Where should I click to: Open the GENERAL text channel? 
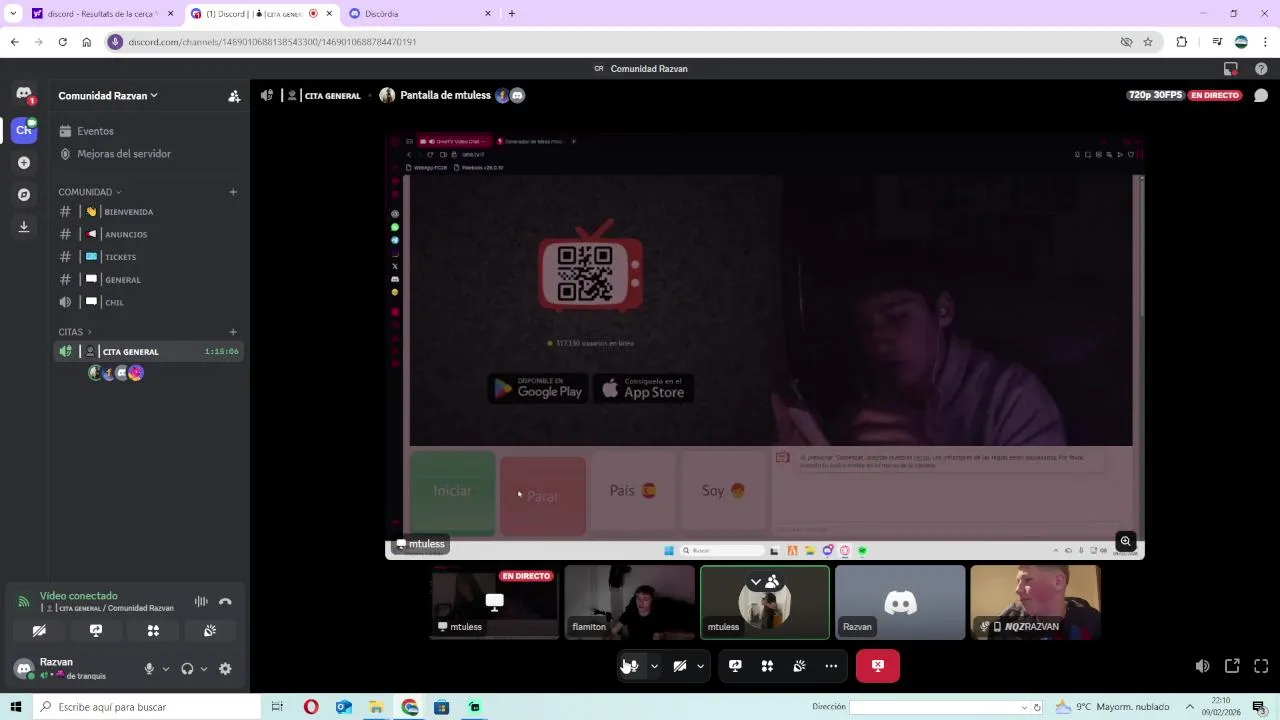pos(148,280)
